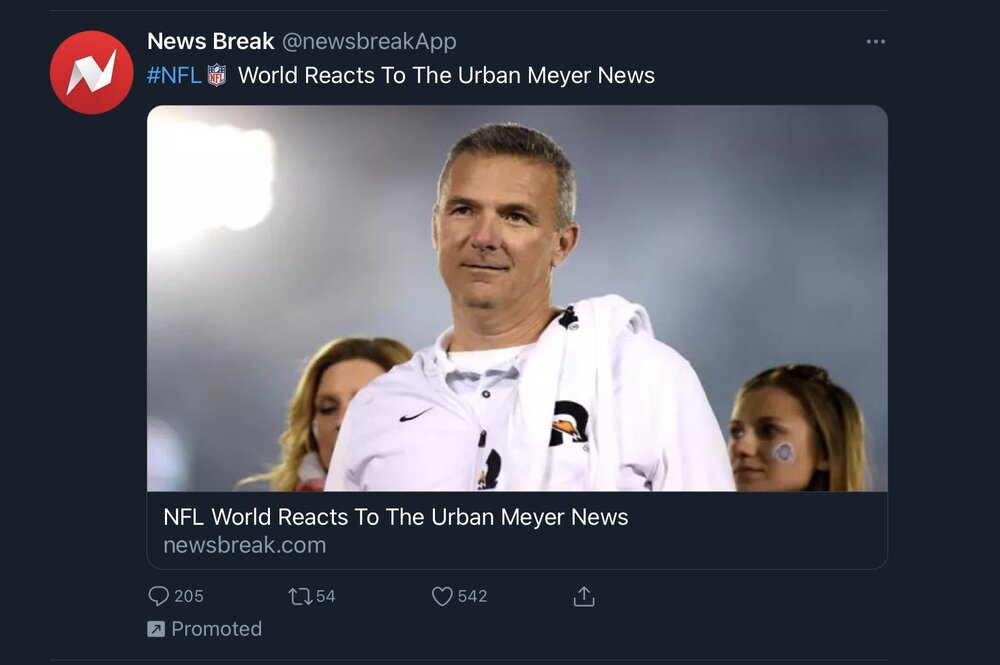Image resolution: width=1000 pixels, height=665 pixels.
Task: Click the Urban Meyer card image
Action: pos(517,298)
